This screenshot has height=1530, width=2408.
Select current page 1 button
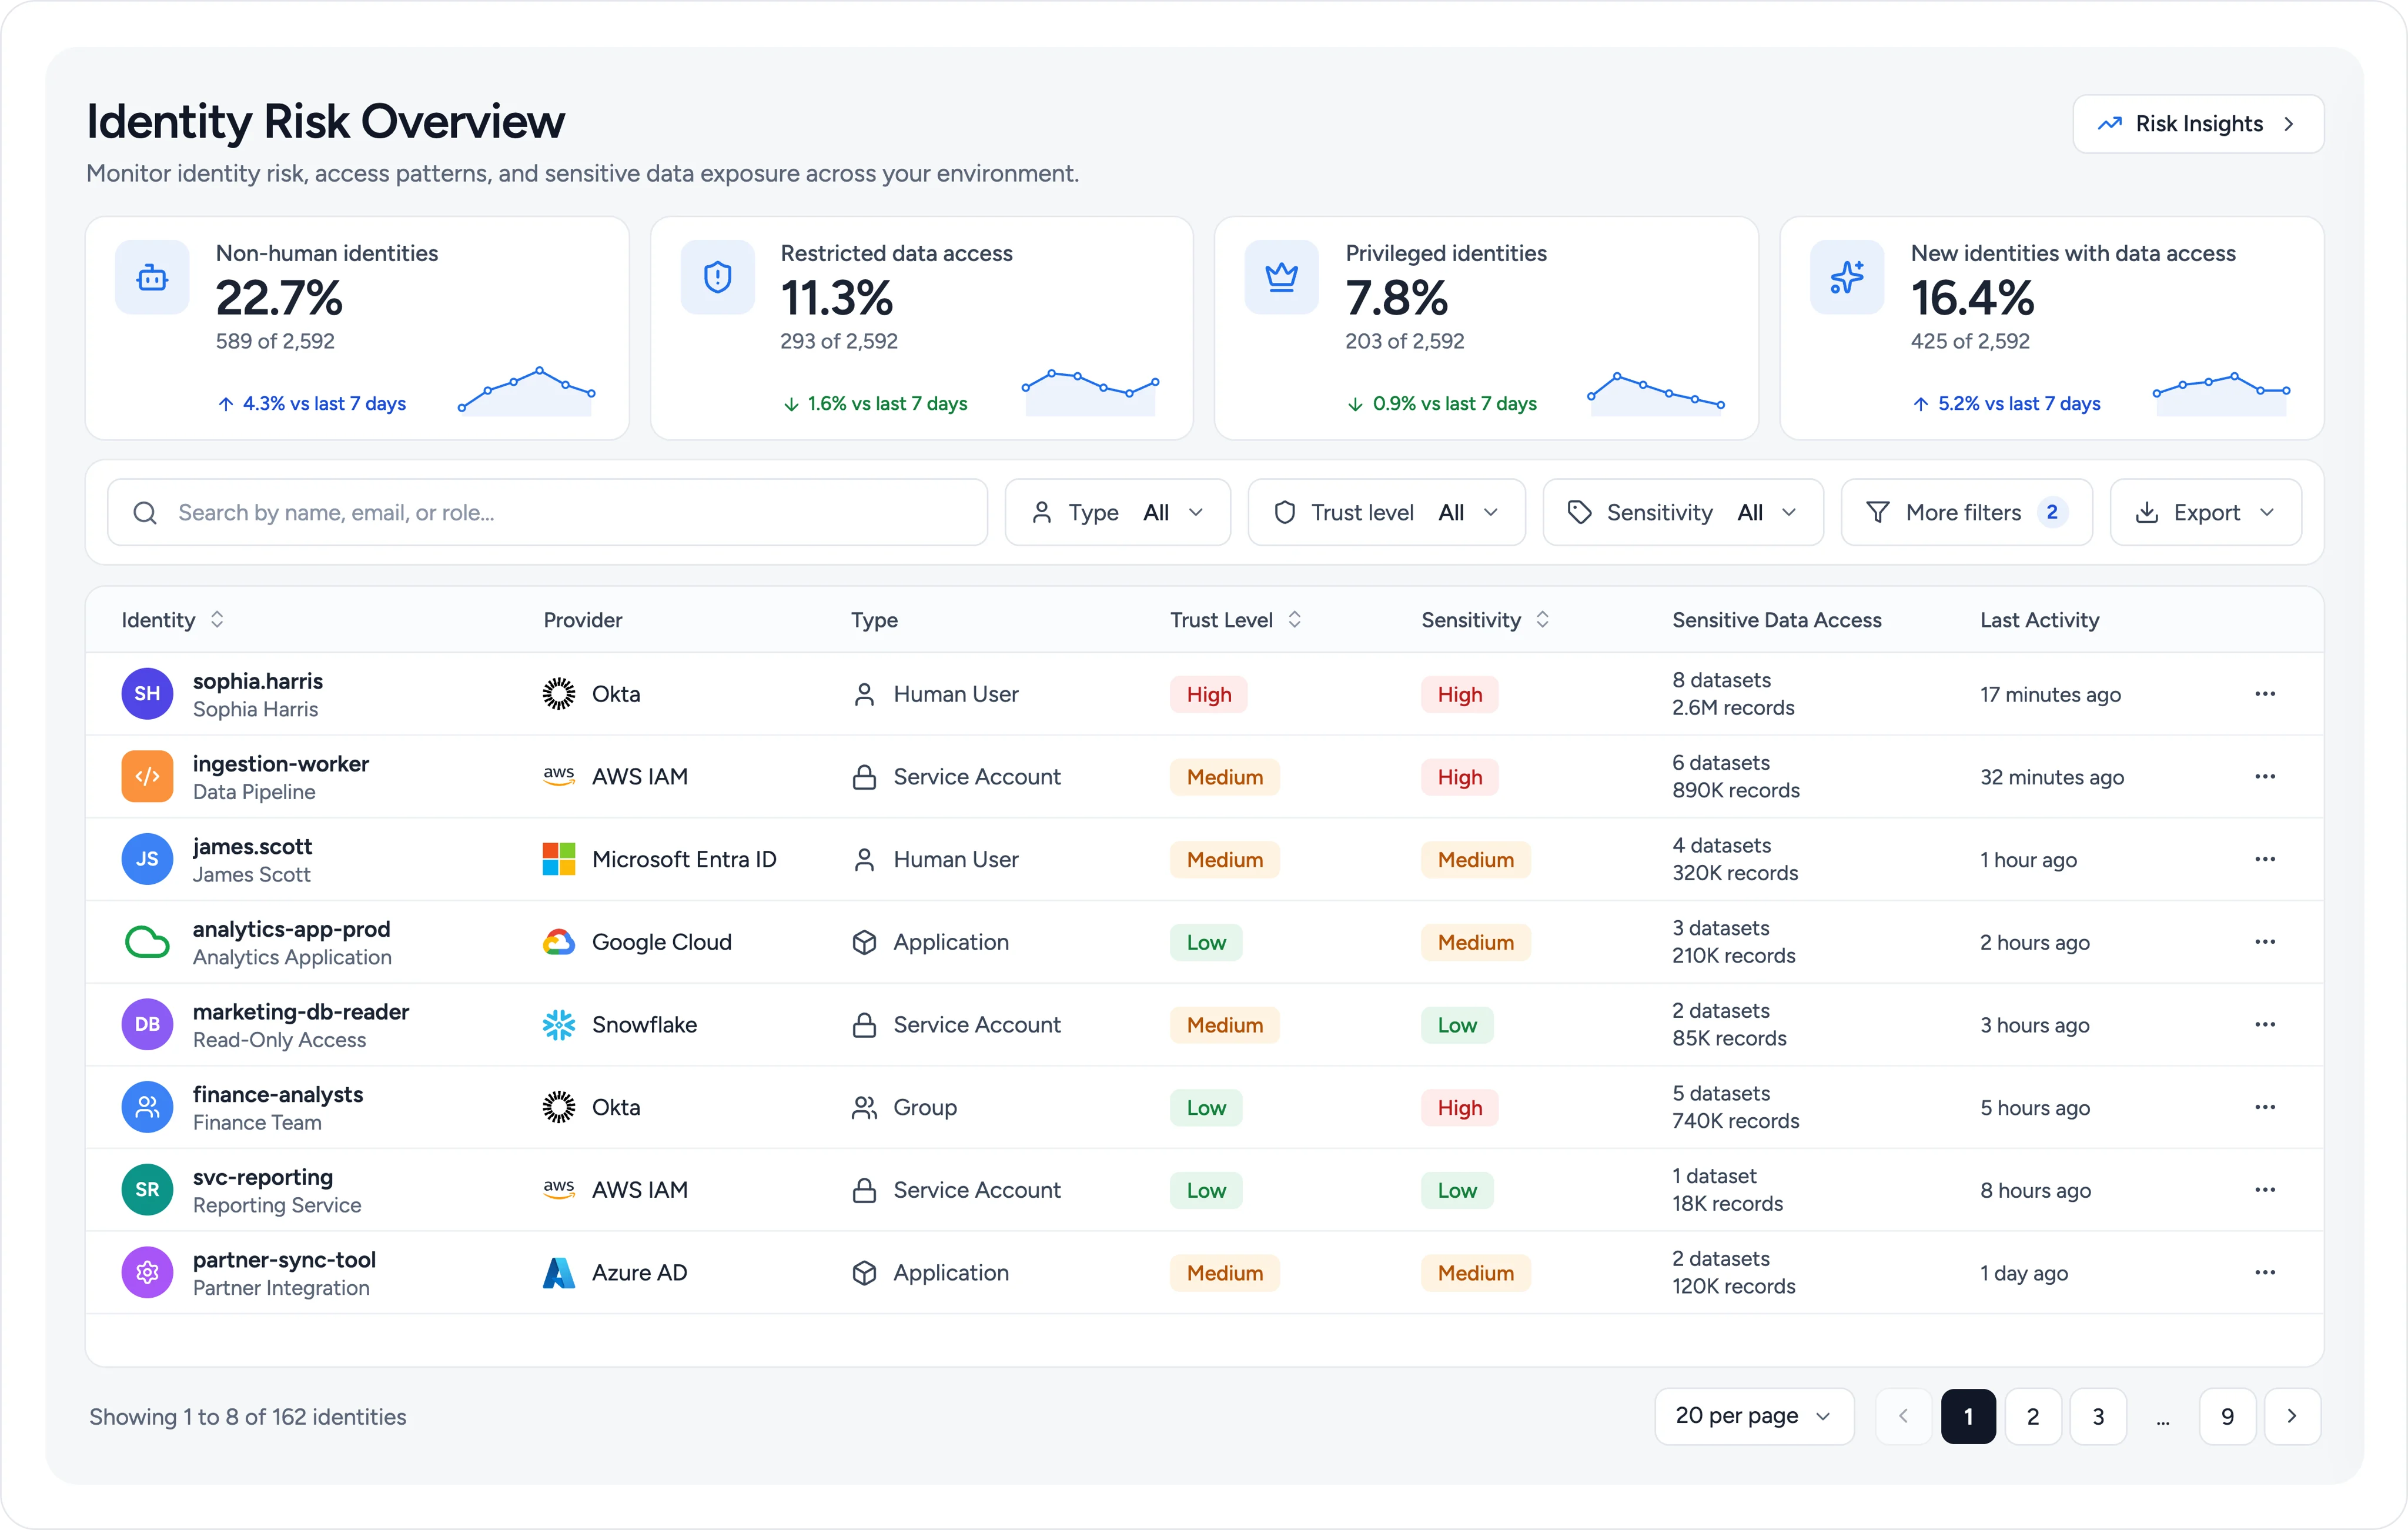pos(1968,1417)
